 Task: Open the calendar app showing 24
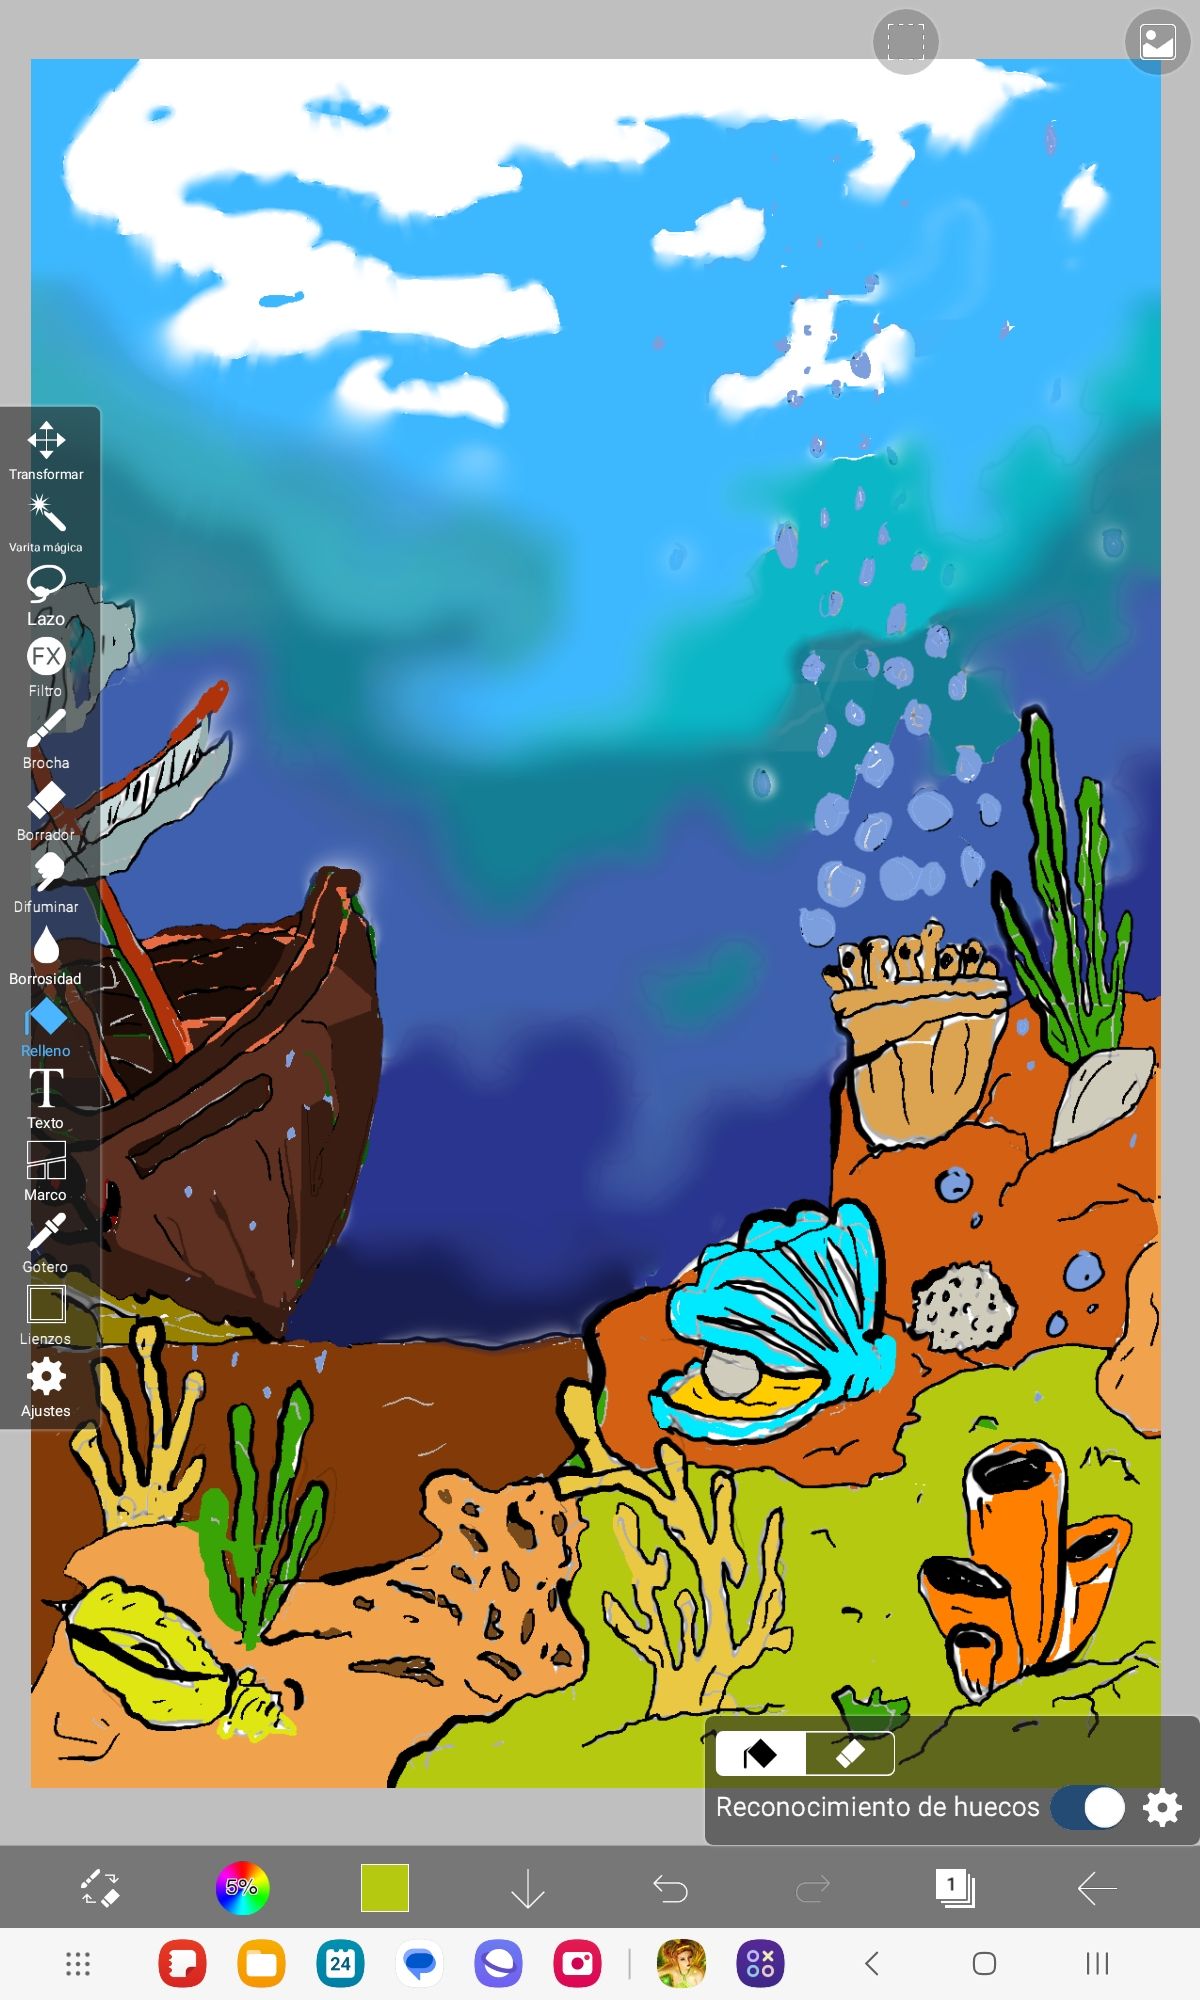[x=340, y=1963]
